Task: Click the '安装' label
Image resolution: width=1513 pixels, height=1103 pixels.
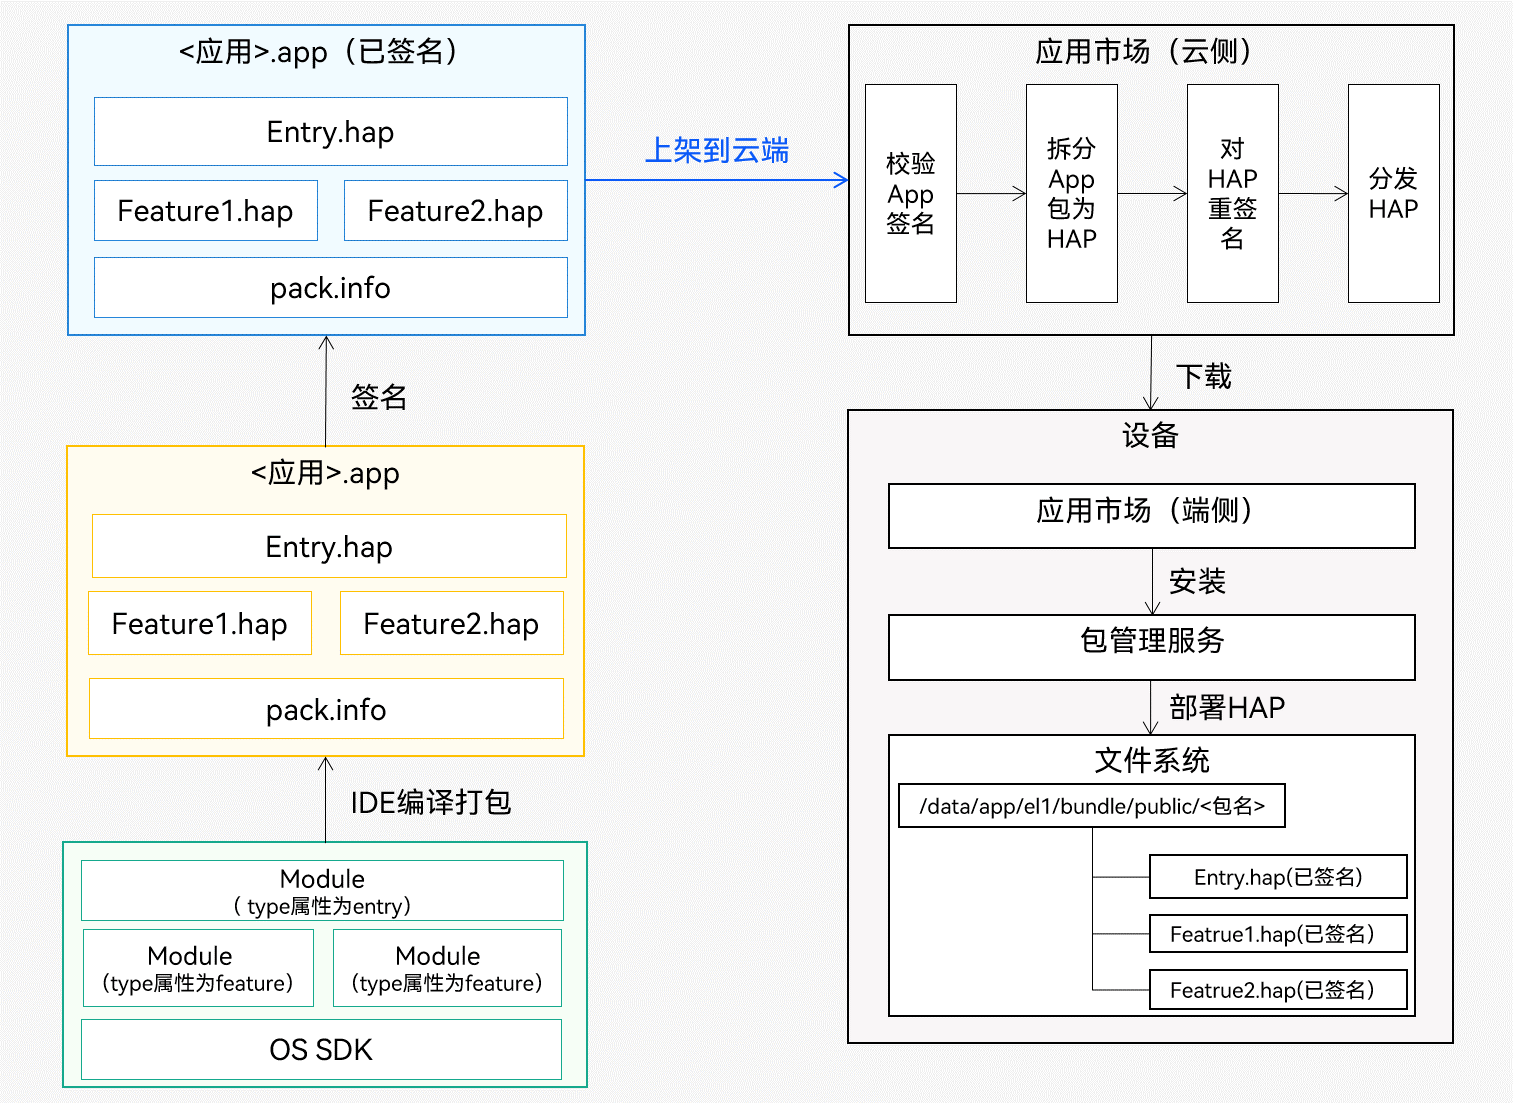Action: [x=1198, y=581]
